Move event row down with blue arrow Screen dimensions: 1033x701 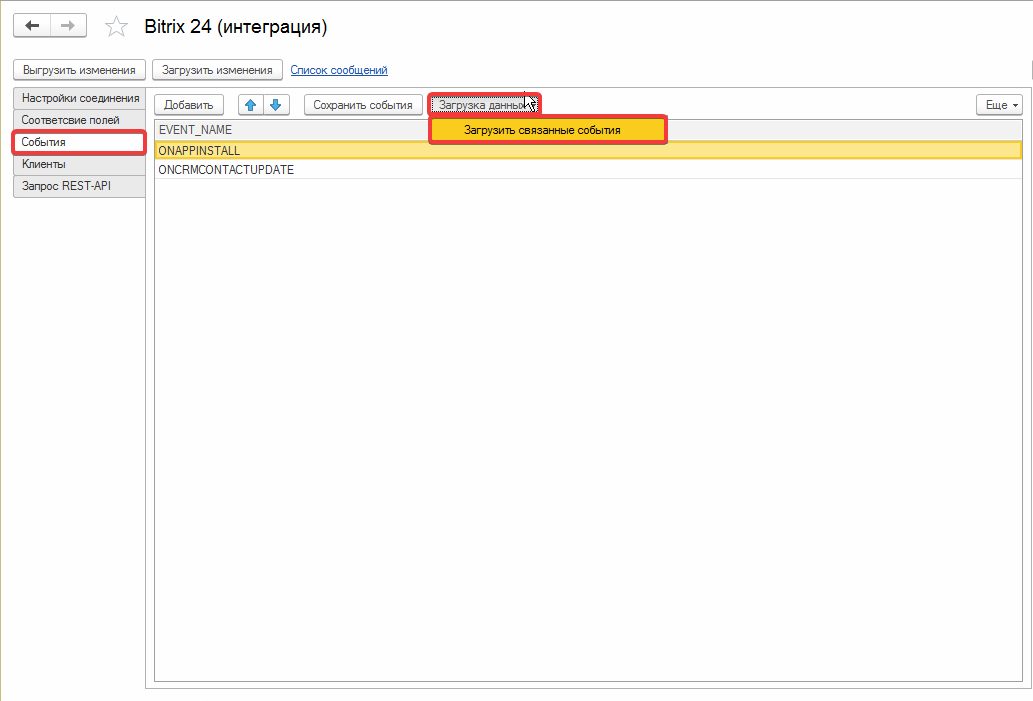276,105
